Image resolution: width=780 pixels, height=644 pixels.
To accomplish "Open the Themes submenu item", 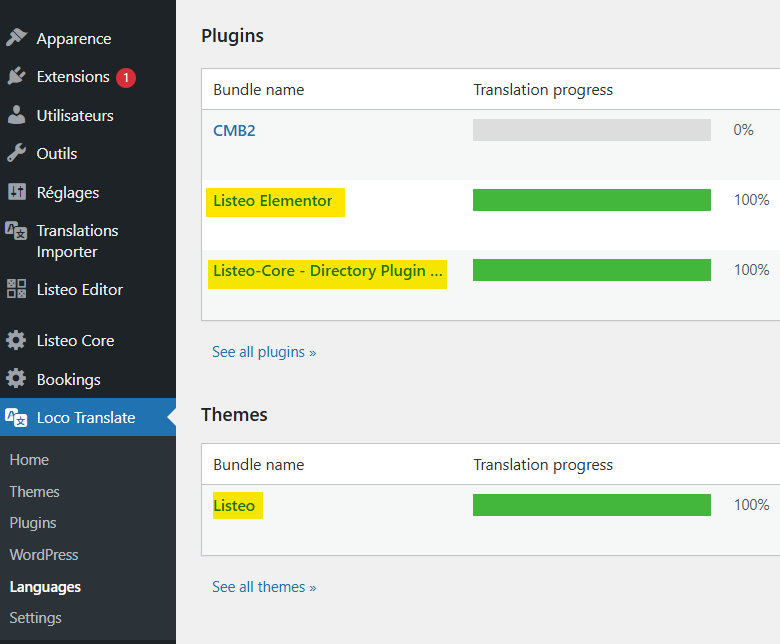I will tap(34, 492).
